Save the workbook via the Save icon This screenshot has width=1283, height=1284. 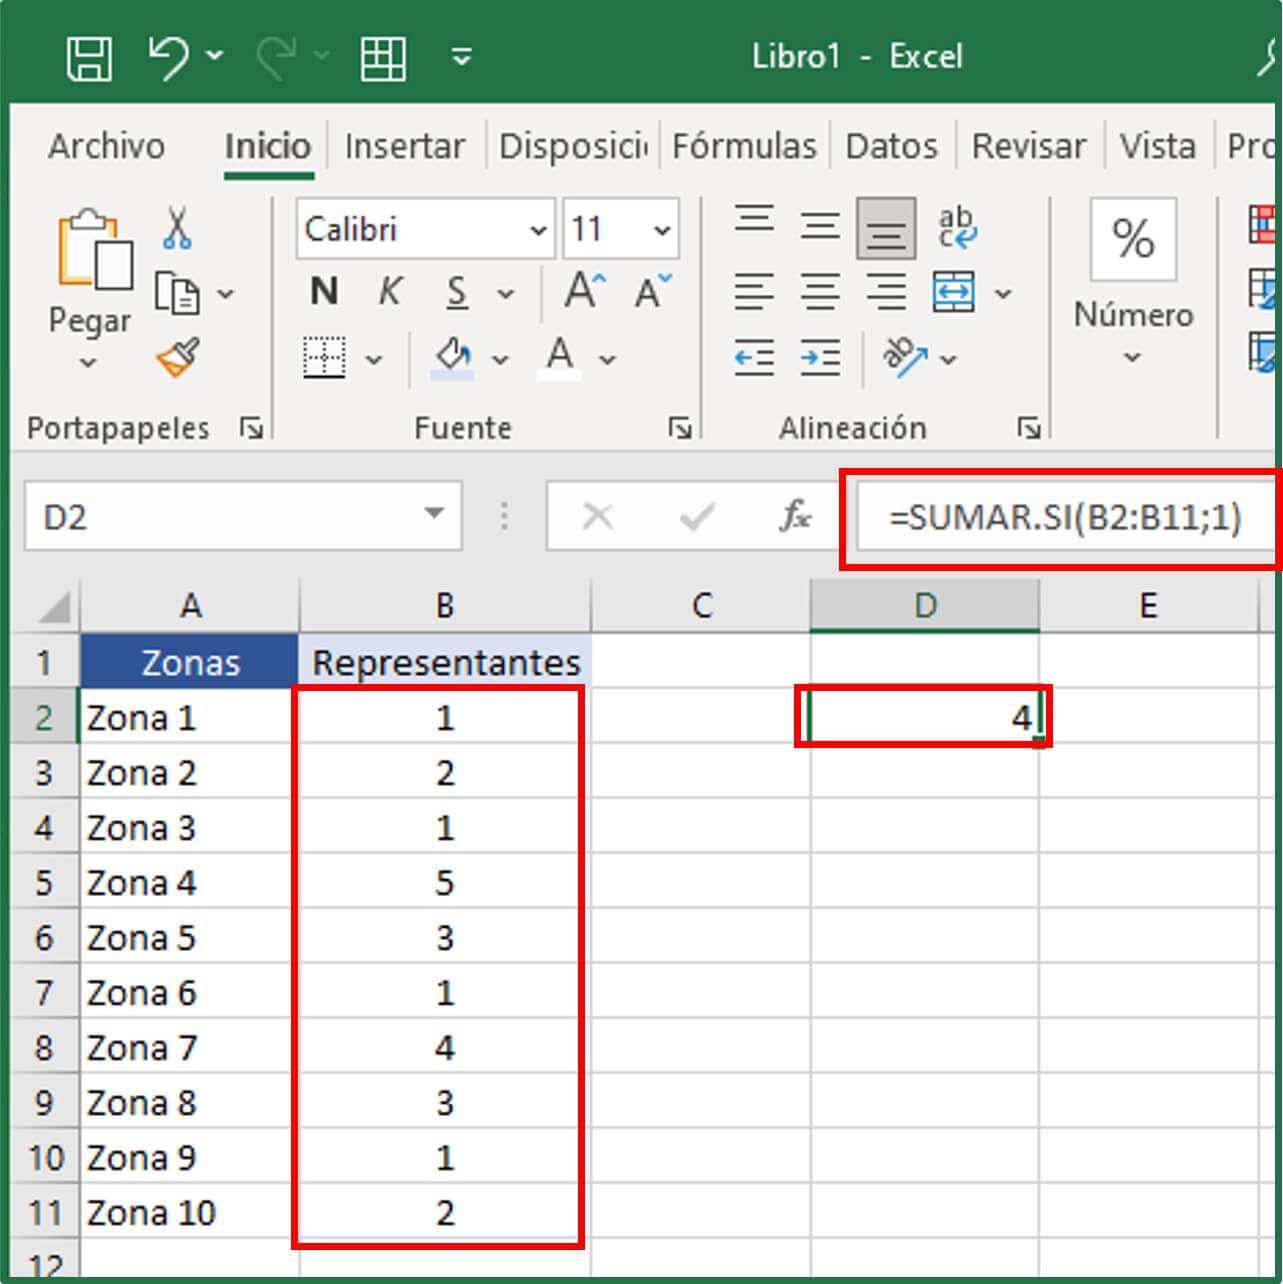(x=89, y=57)
